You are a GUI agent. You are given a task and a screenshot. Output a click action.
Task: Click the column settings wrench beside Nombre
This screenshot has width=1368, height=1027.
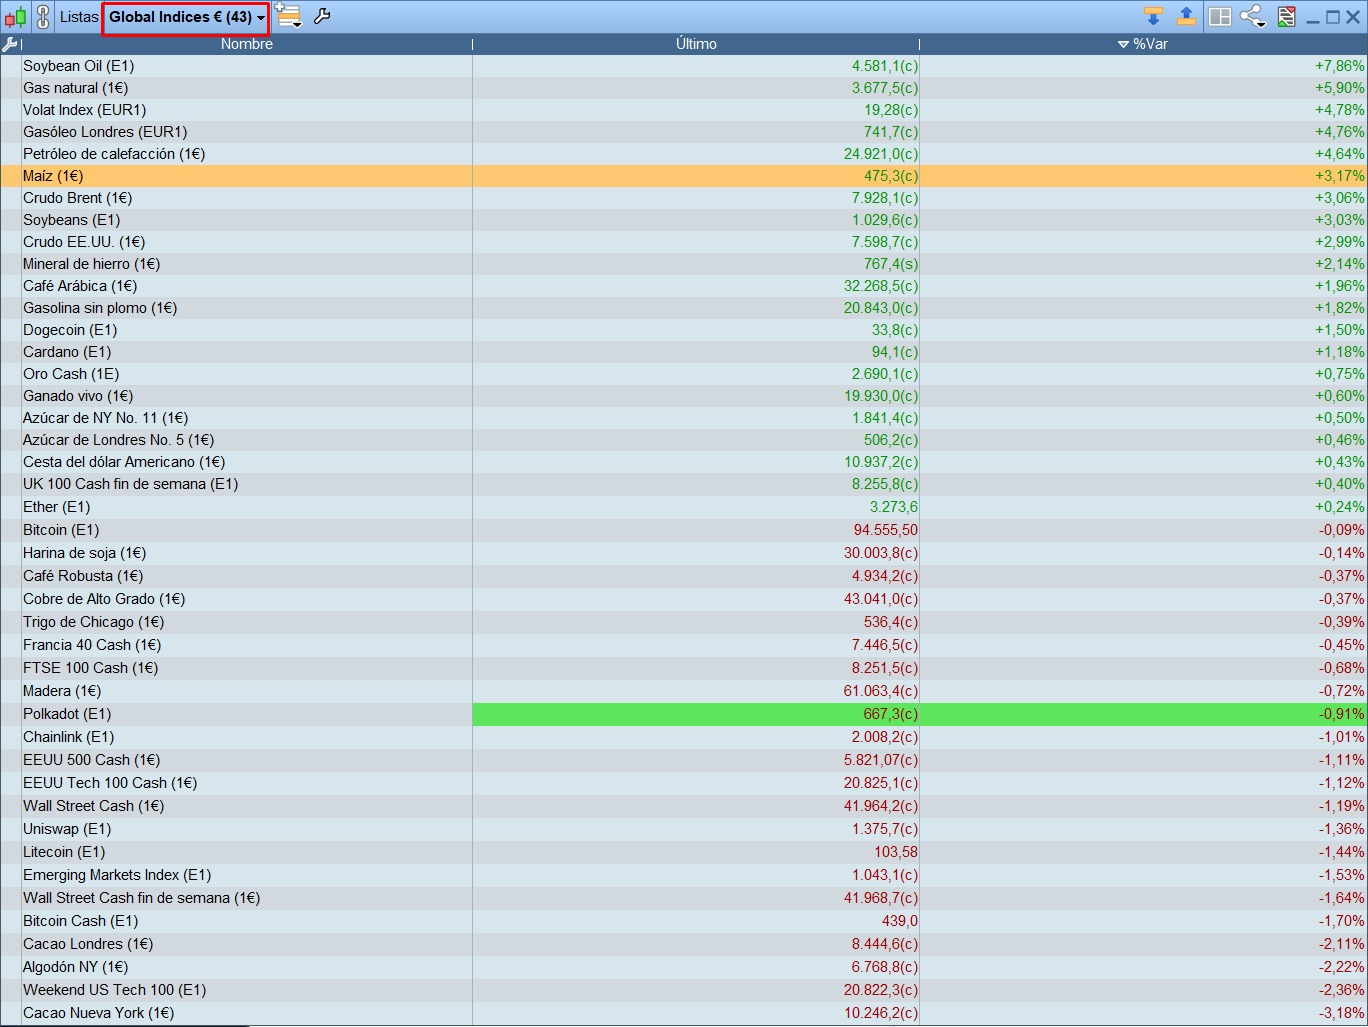[10, 44]
